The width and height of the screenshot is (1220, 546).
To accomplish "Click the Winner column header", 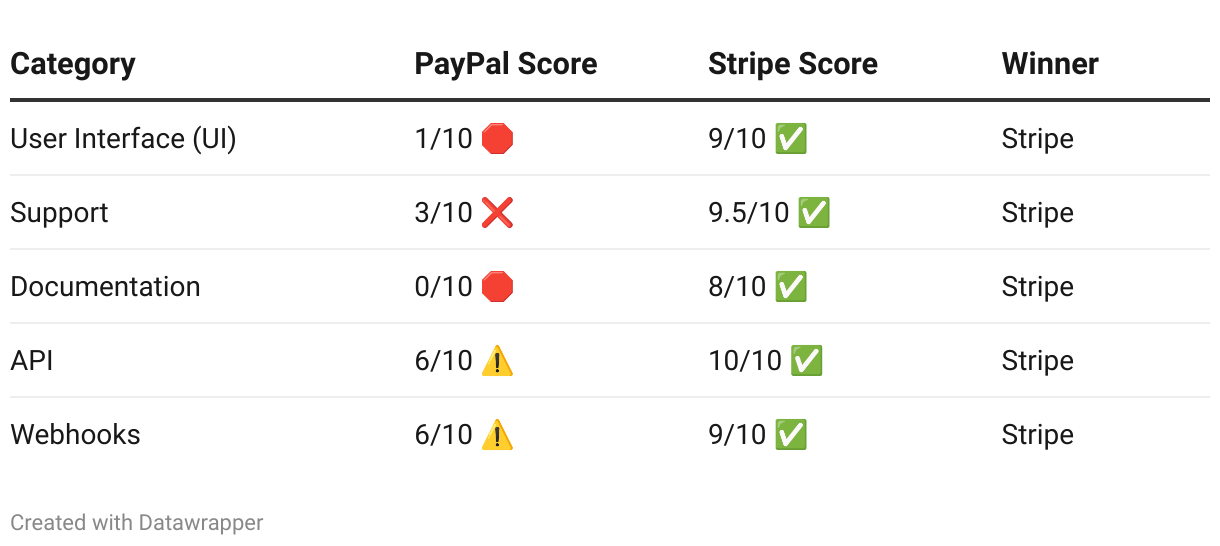I will tap(1050, 64).
